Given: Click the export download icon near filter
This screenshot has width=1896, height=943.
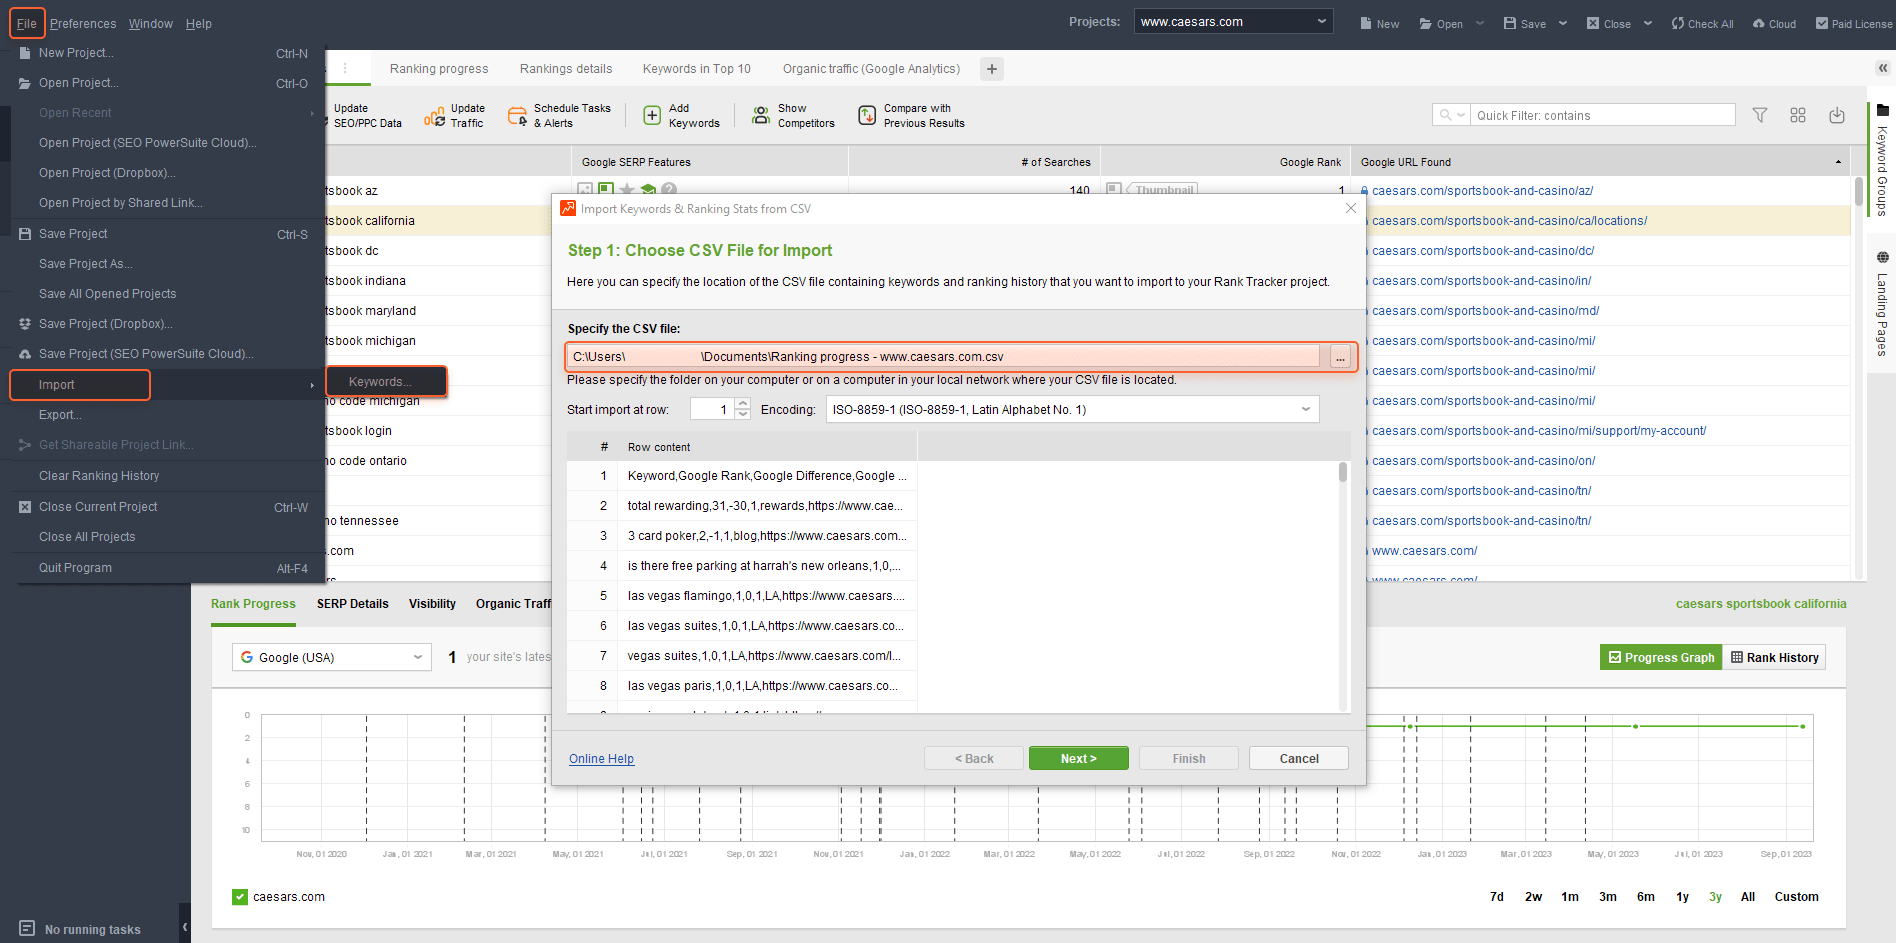Looking at the screenshot, I should (x=1837, y=115).
